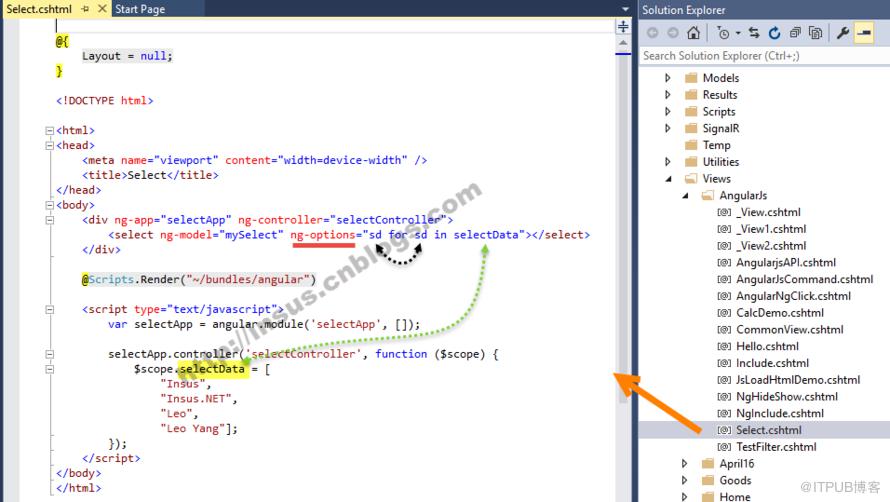Click Solution Explorer Forward navigation icon

673,33
